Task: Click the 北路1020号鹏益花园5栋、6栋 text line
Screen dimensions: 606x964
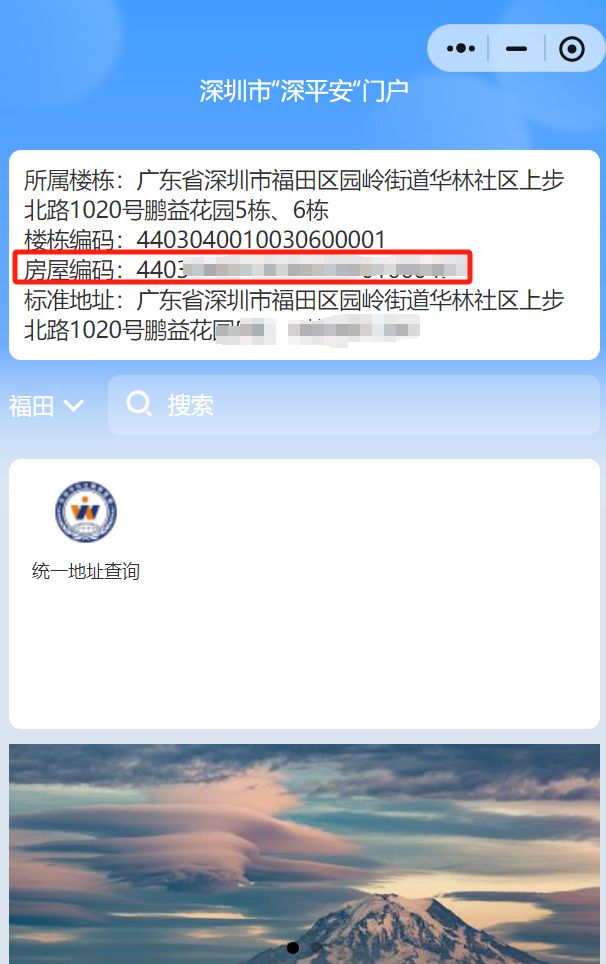Action: (176, 210)
